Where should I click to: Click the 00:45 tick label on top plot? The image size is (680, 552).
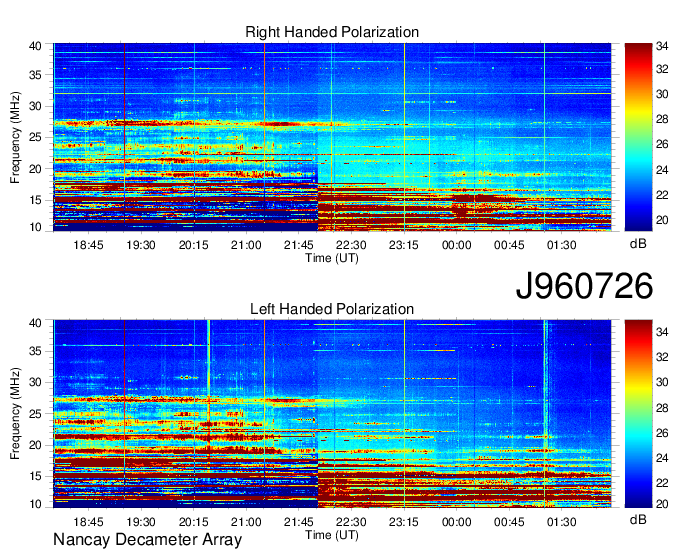509,245
